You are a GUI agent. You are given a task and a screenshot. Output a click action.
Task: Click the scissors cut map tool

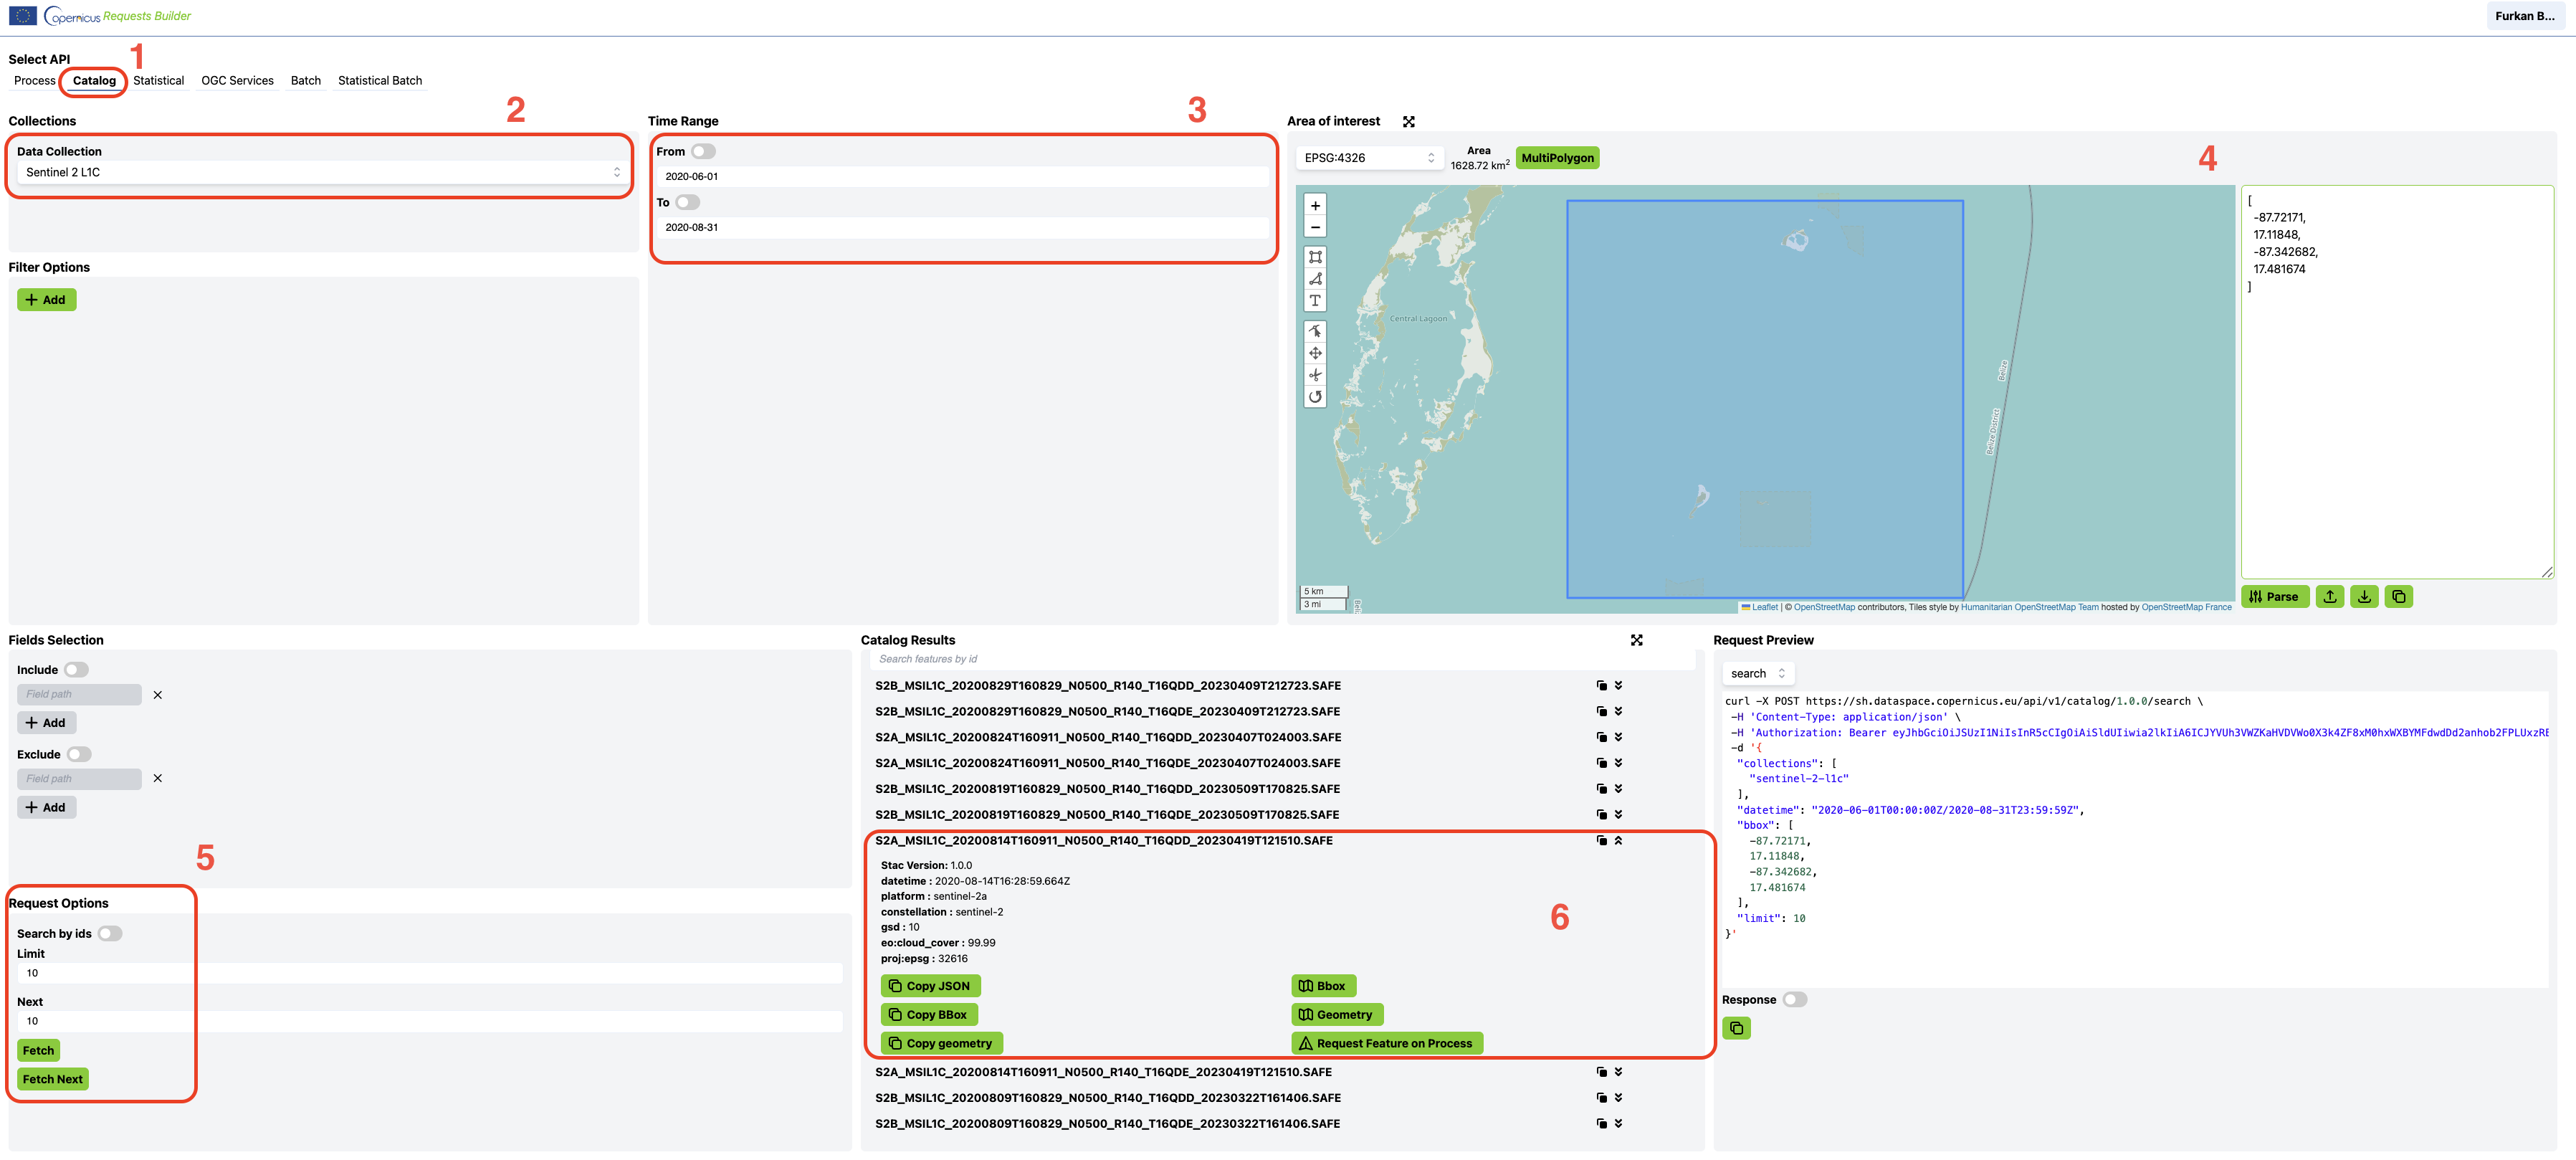[1315, 375]
